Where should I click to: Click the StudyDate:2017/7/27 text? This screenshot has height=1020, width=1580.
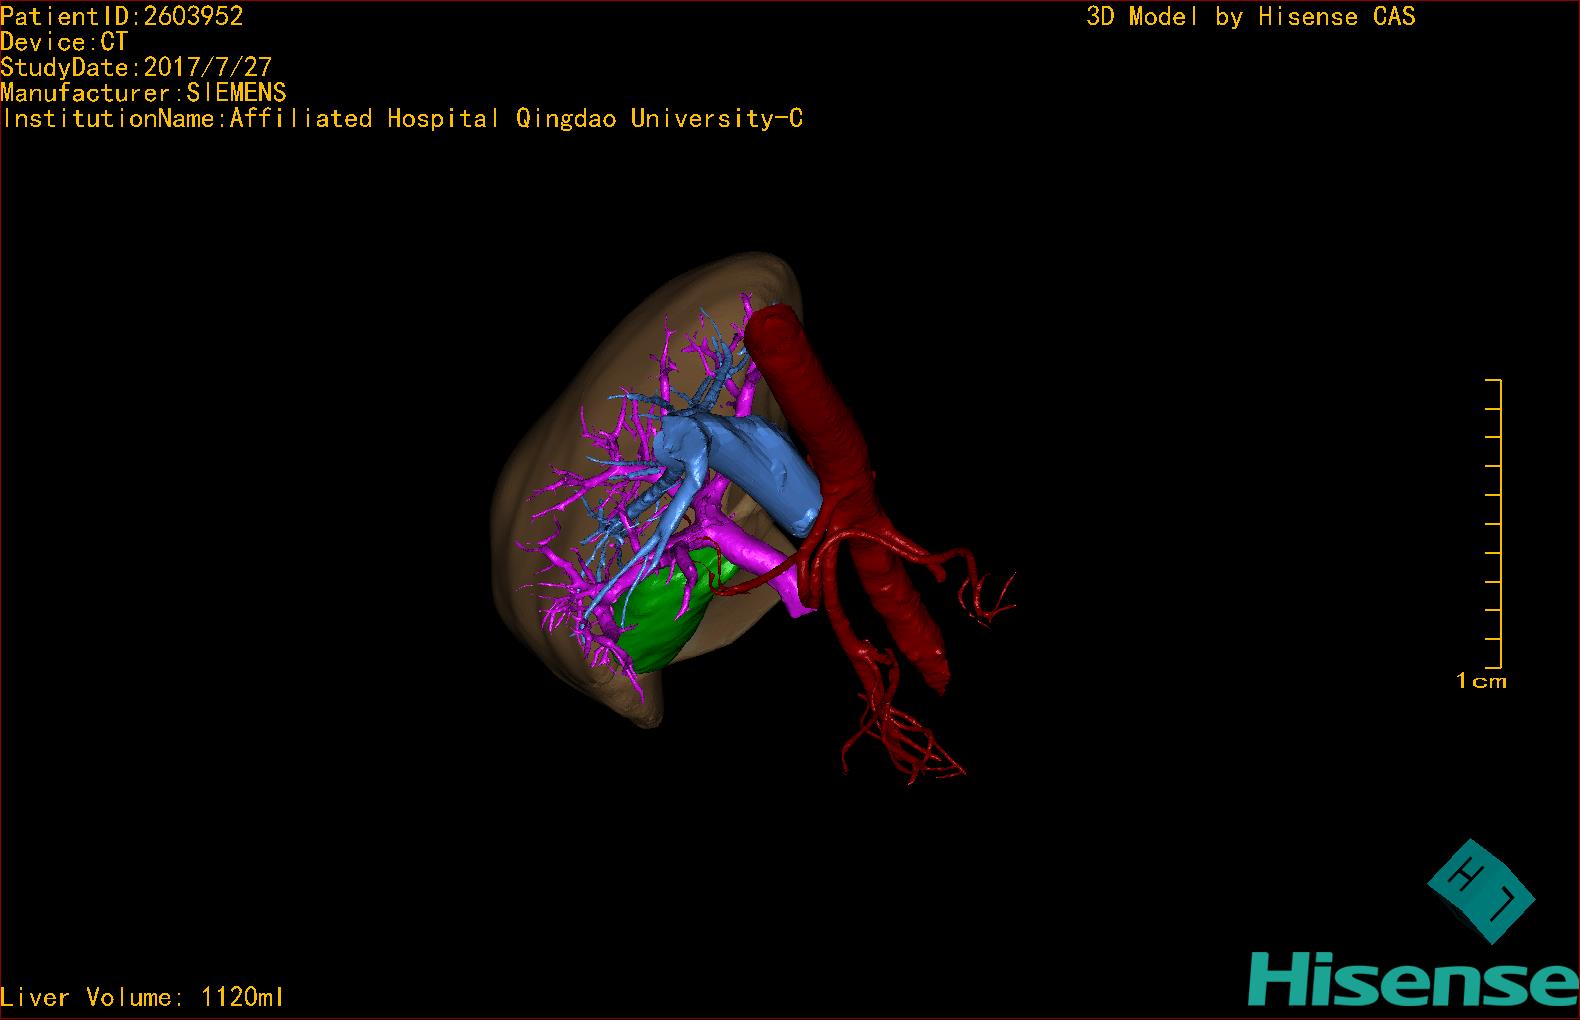coord(136,68)
